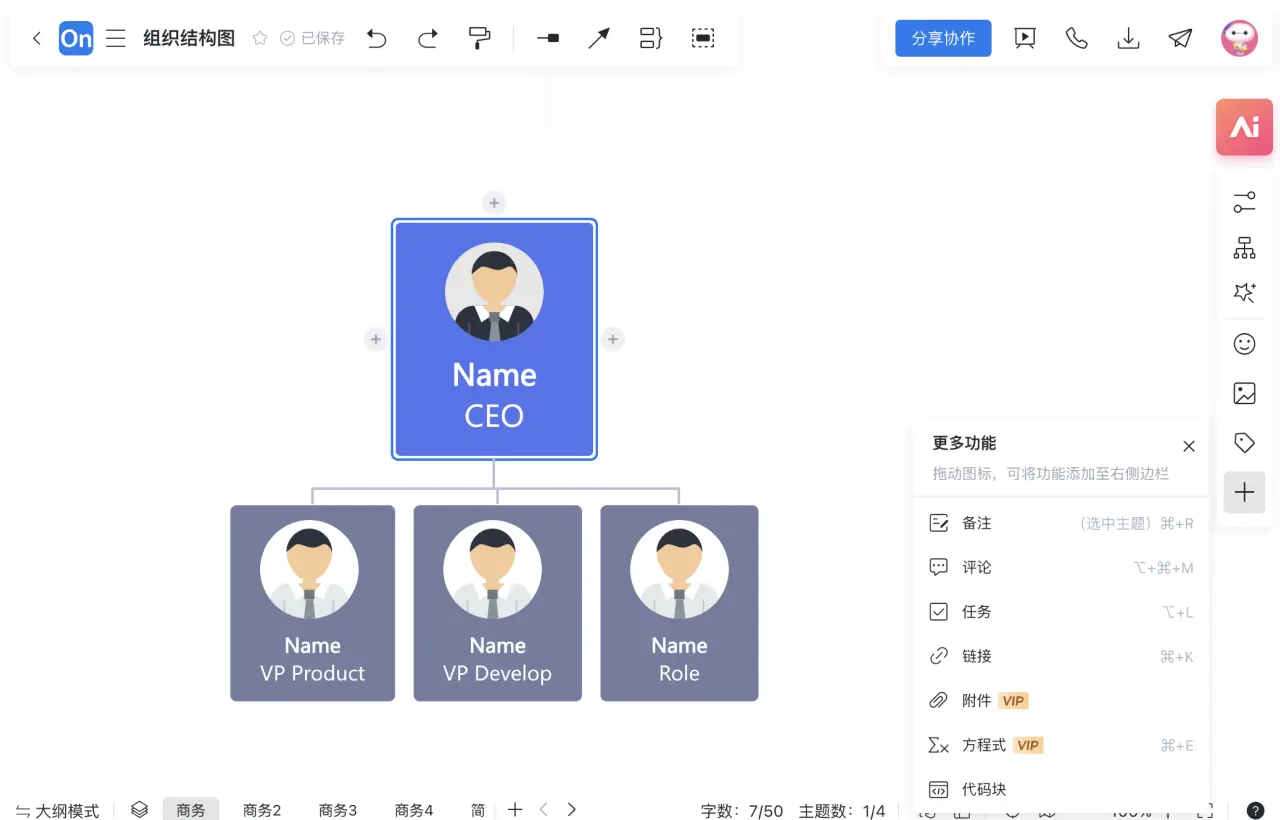Toggle the favorite star for 组织结构图
This screenshot has height=820, width=1280.
click(x=259, y=38)
